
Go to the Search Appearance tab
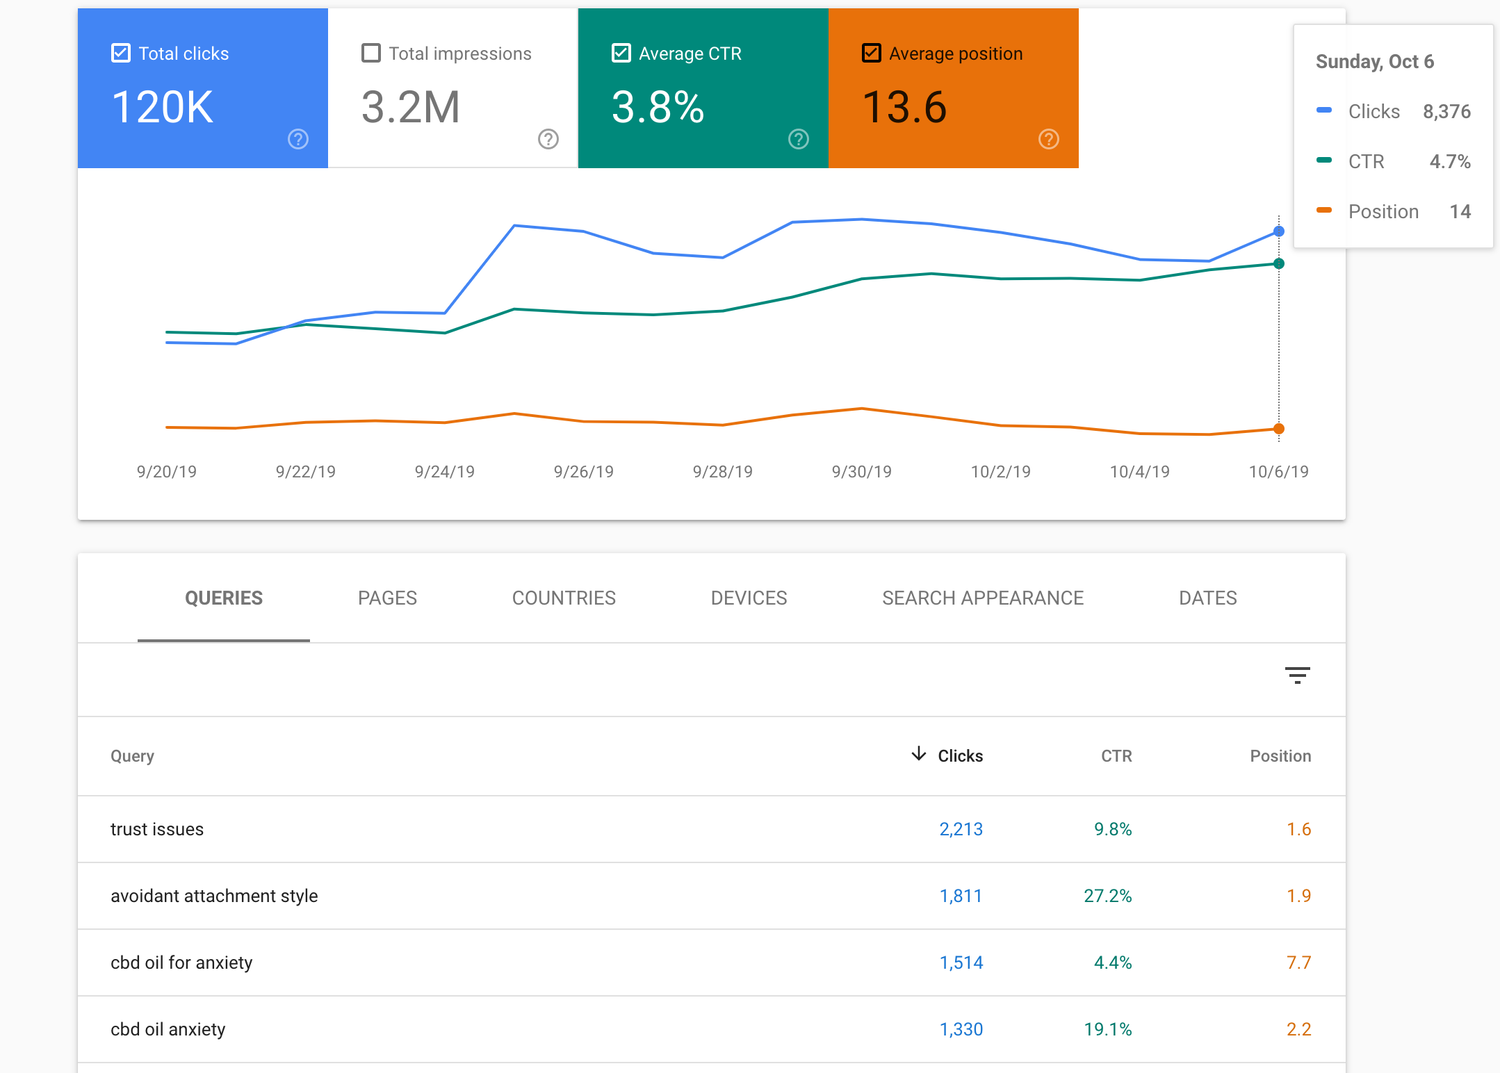click(982, 598)
